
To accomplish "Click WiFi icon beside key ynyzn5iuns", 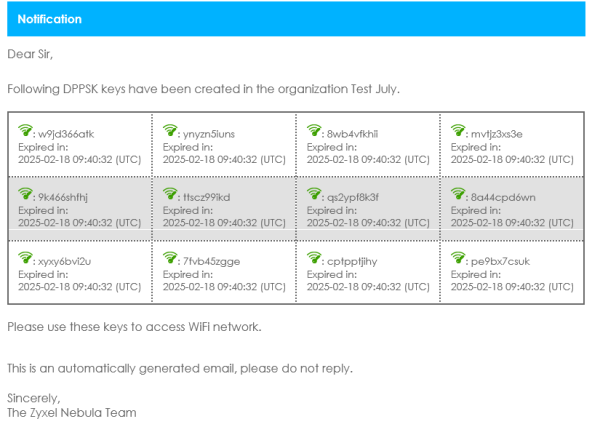I will coord(170,131).
